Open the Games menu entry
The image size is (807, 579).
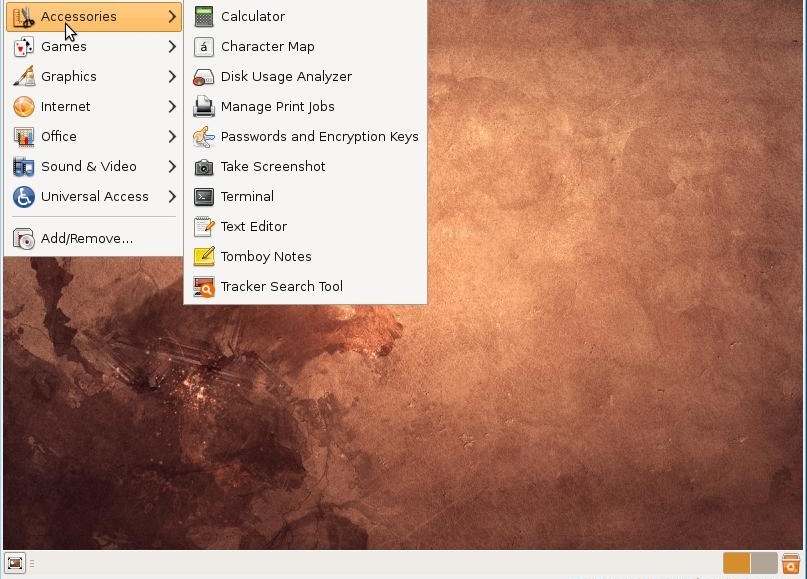(94, 47)
